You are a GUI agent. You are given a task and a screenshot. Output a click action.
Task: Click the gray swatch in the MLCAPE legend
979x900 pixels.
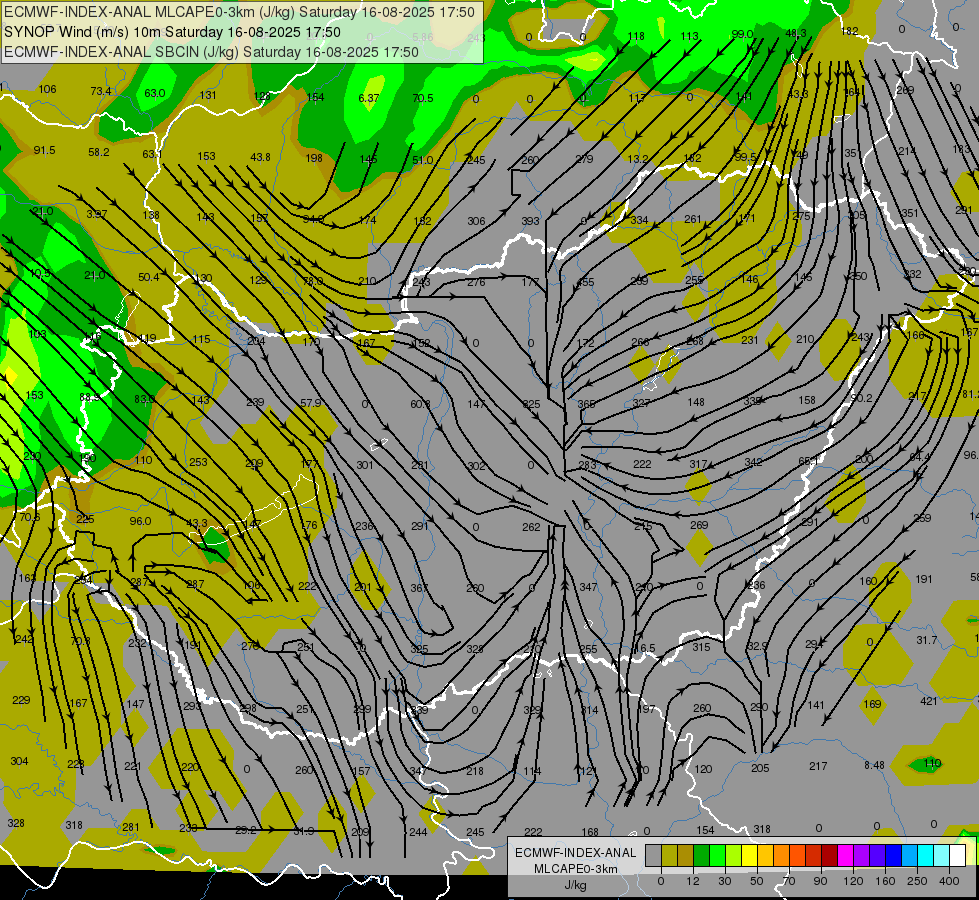pos(654,855)
